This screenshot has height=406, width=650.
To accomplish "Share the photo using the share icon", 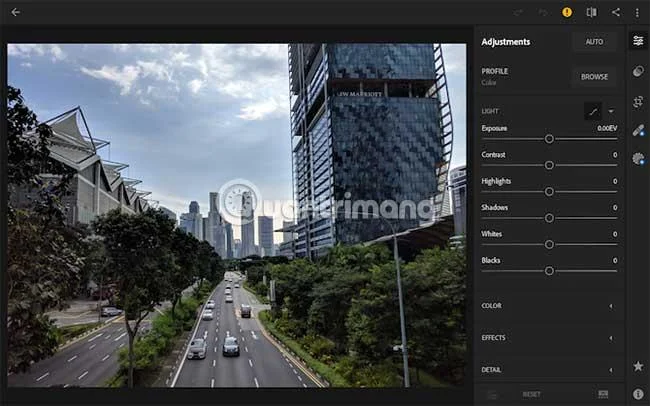I will click(x=616, y=12).
